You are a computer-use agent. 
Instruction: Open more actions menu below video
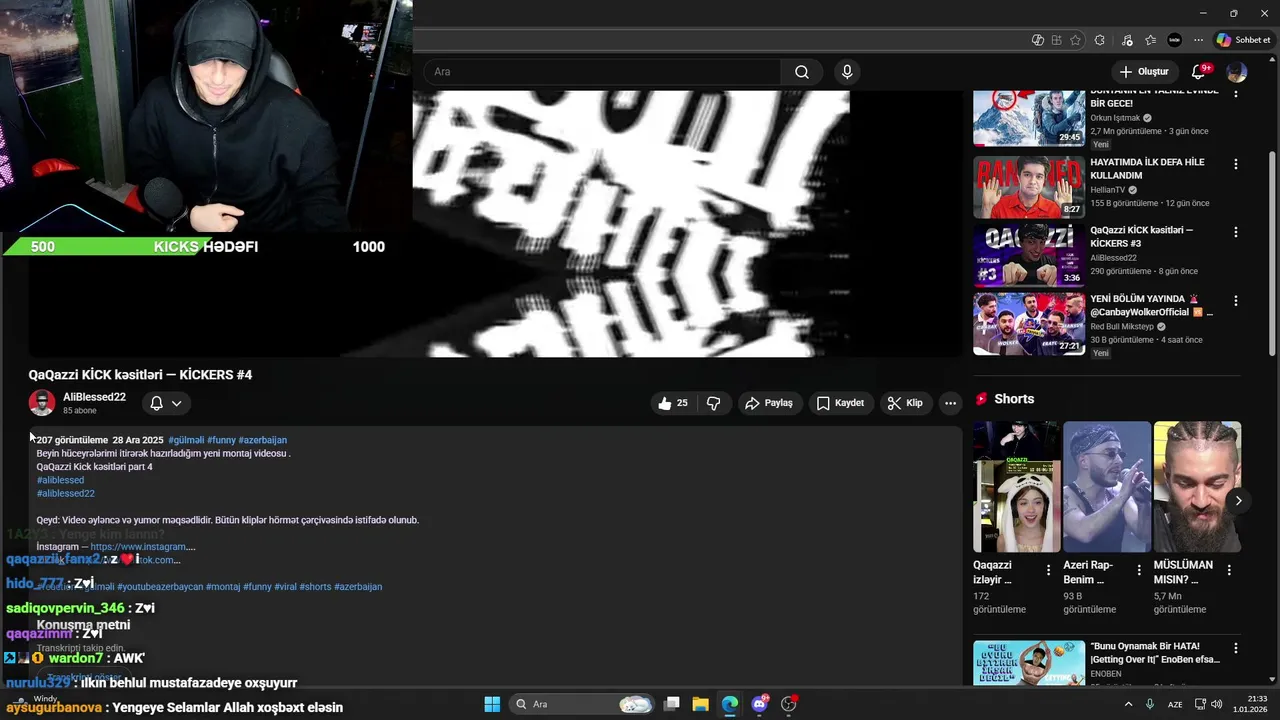click(x=950, y=403)
